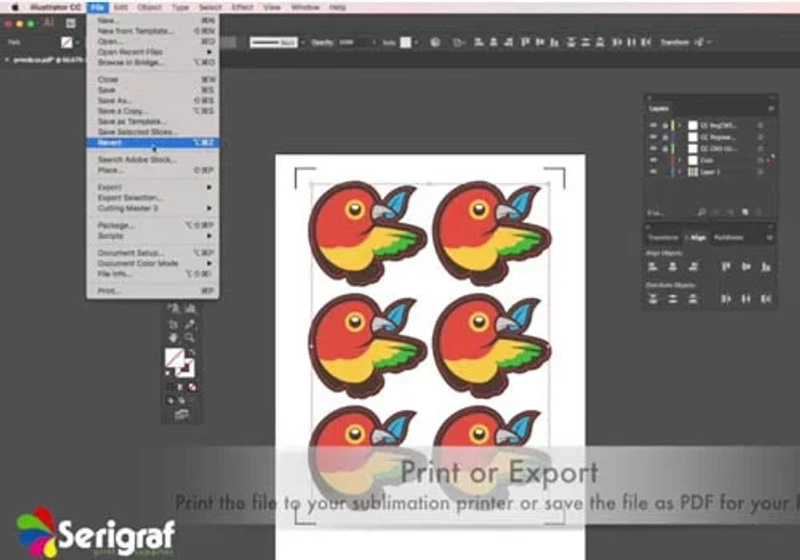
Task: Click Horizontal Align Right in Align panel
Action: [x=693, y=266]
